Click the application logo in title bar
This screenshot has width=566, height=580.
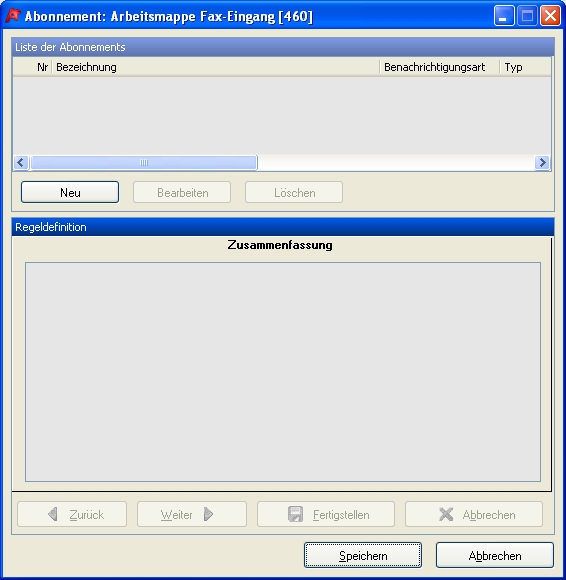point(13,16)
